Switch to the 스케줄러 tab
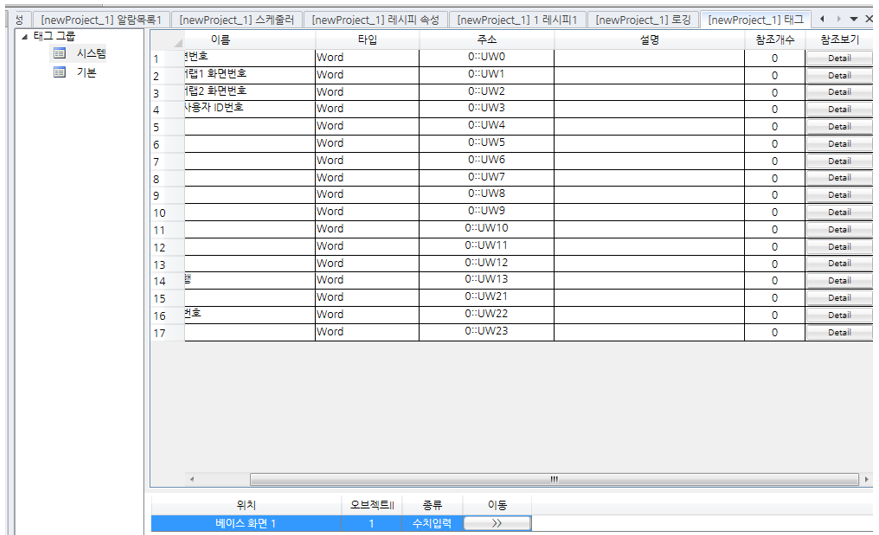This screenshot has width=879, height=535. click(236, 20)
